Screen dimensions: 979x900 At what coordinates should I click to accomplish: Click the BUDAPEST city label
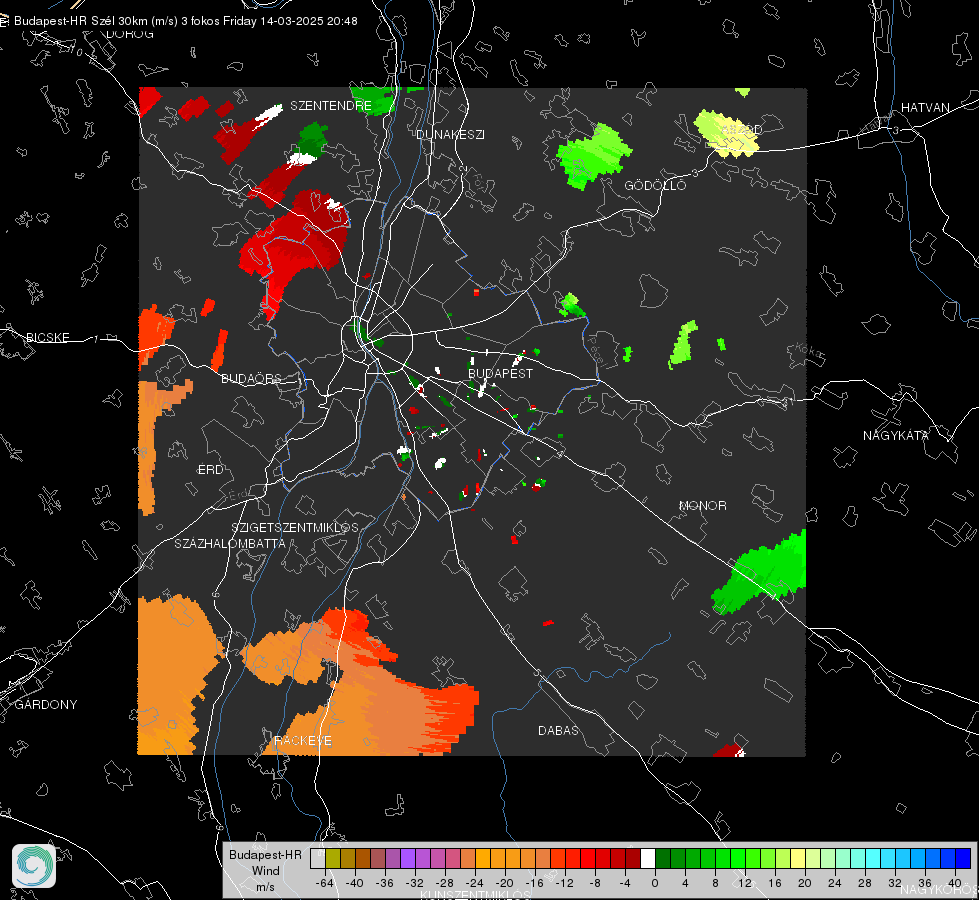[x=500, y=373]
